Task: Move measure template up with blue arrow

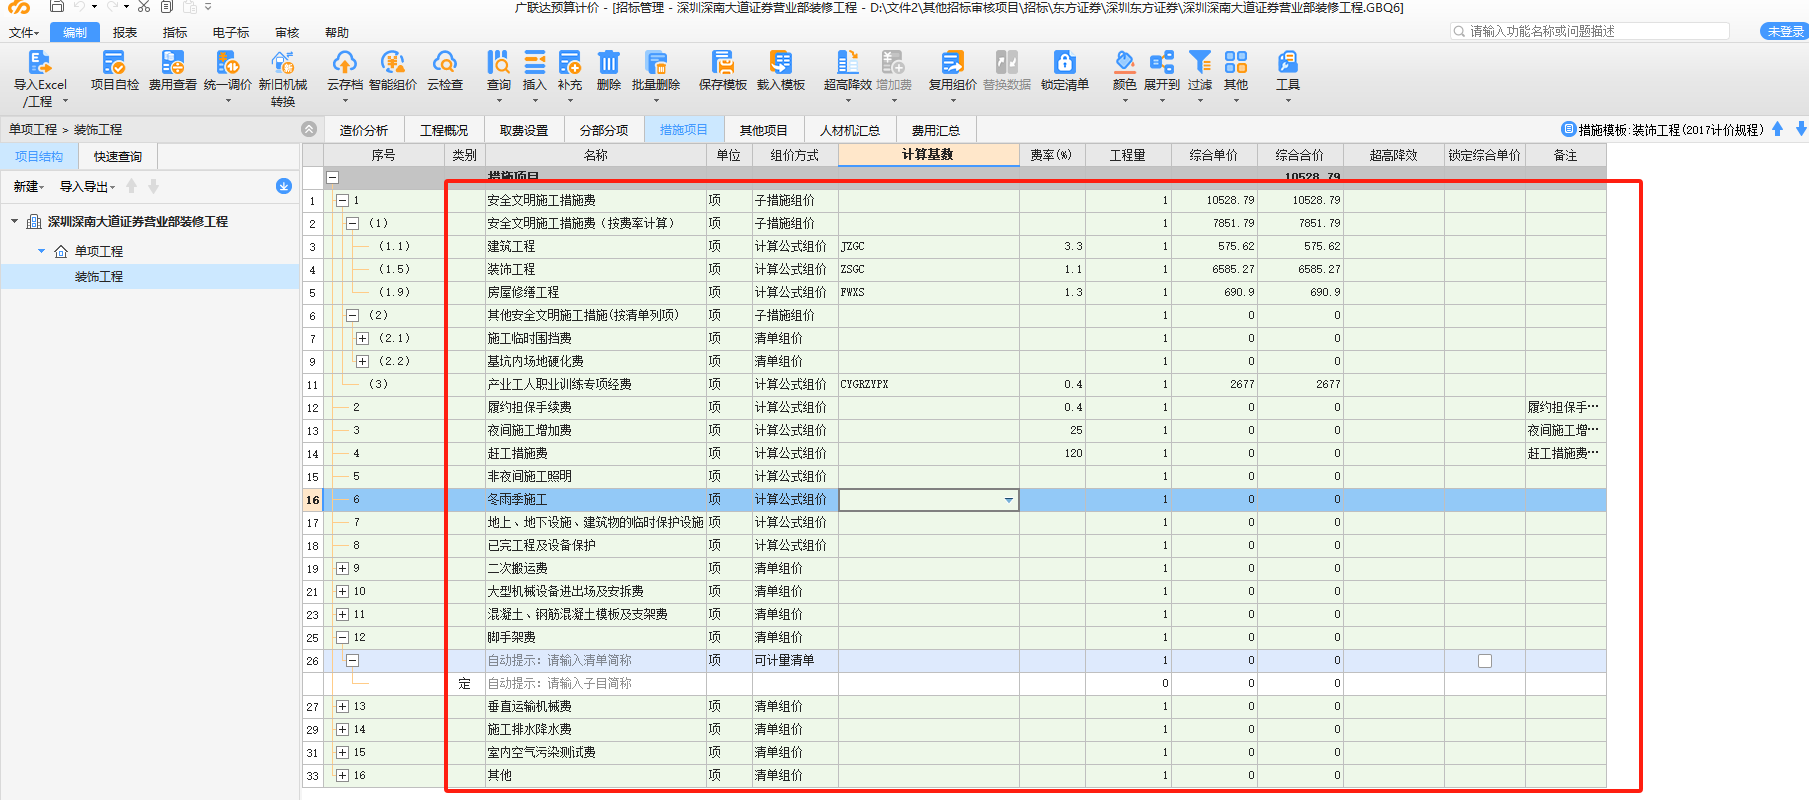Action: [x=1777, y=129]
